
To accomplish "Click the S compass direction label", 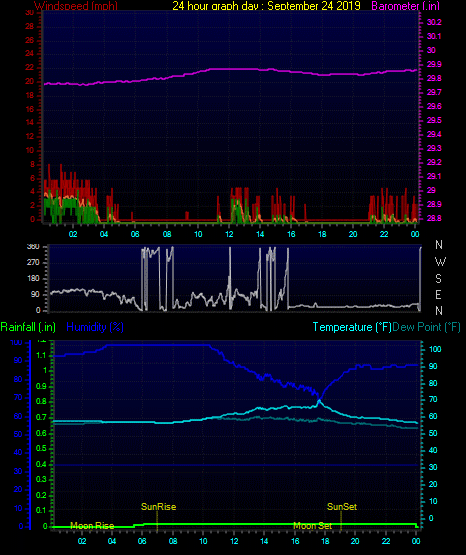I will coord(438,279).
